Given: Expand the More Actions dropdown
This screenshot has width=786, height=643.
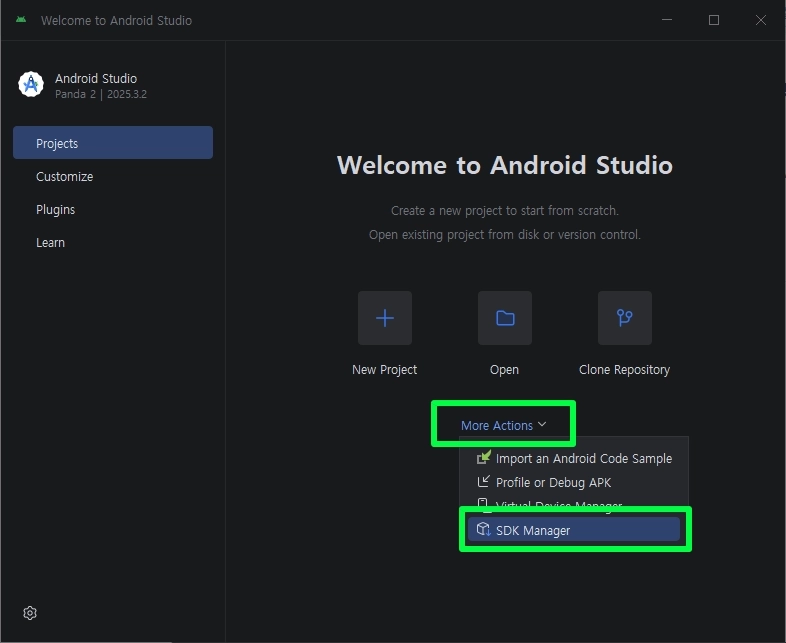Looking at the screenshot, I should point(503,425).
